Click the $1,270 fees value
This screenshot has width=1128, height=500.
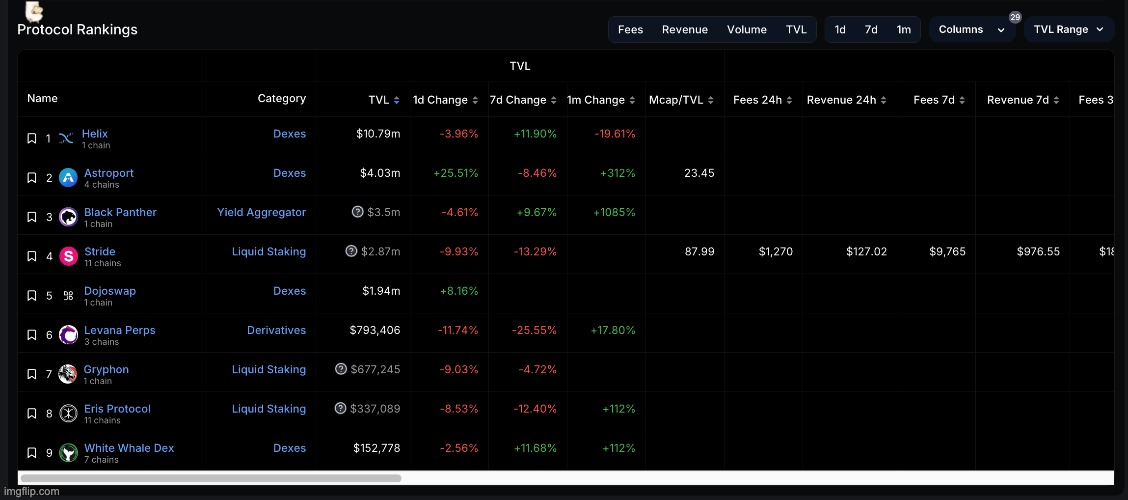pyautogui.click(x=776, y=252)
